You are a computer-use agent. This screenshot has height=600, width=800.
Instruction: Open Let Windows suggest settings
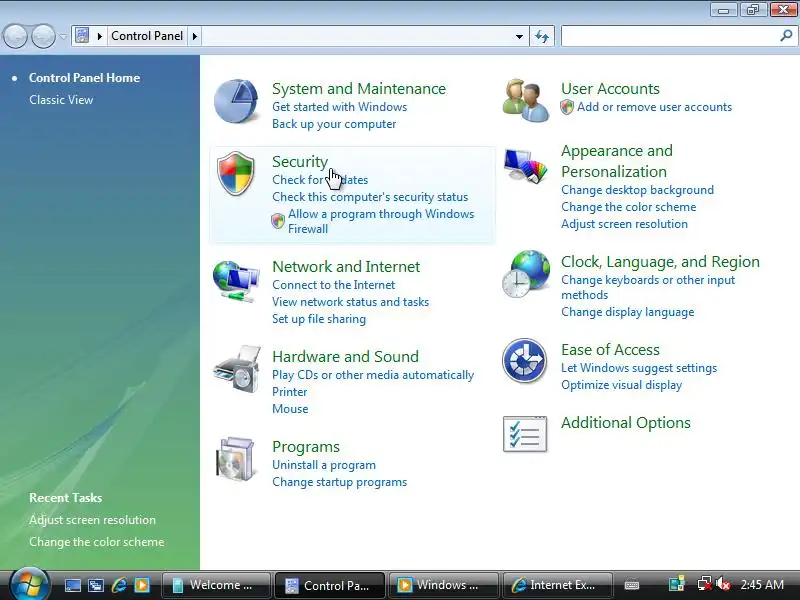pos(639,368)
